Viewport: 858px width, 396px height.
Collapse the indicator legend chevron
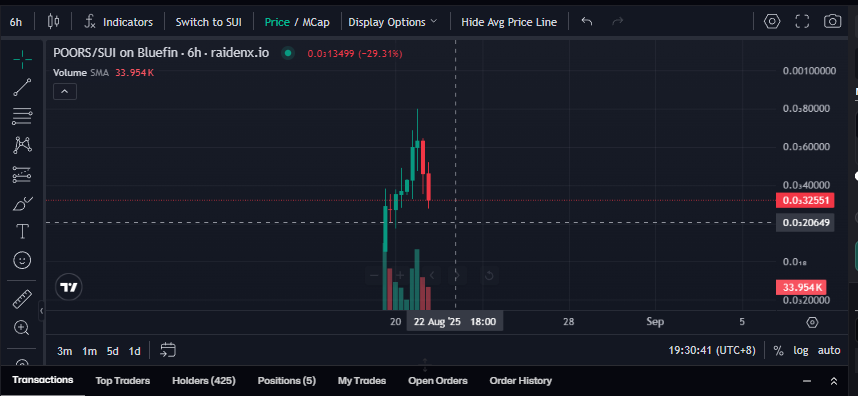tap(65, 91)
